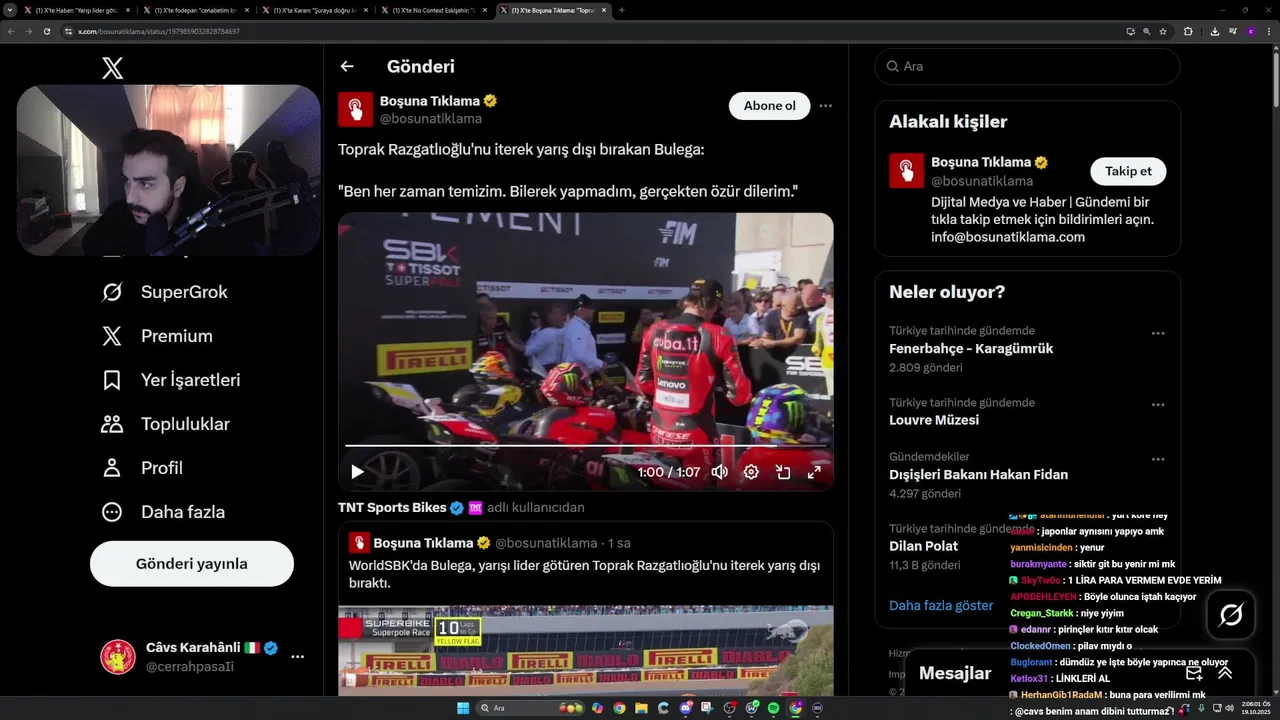Toggle picture-in-picture for the video

click(783, 472)
